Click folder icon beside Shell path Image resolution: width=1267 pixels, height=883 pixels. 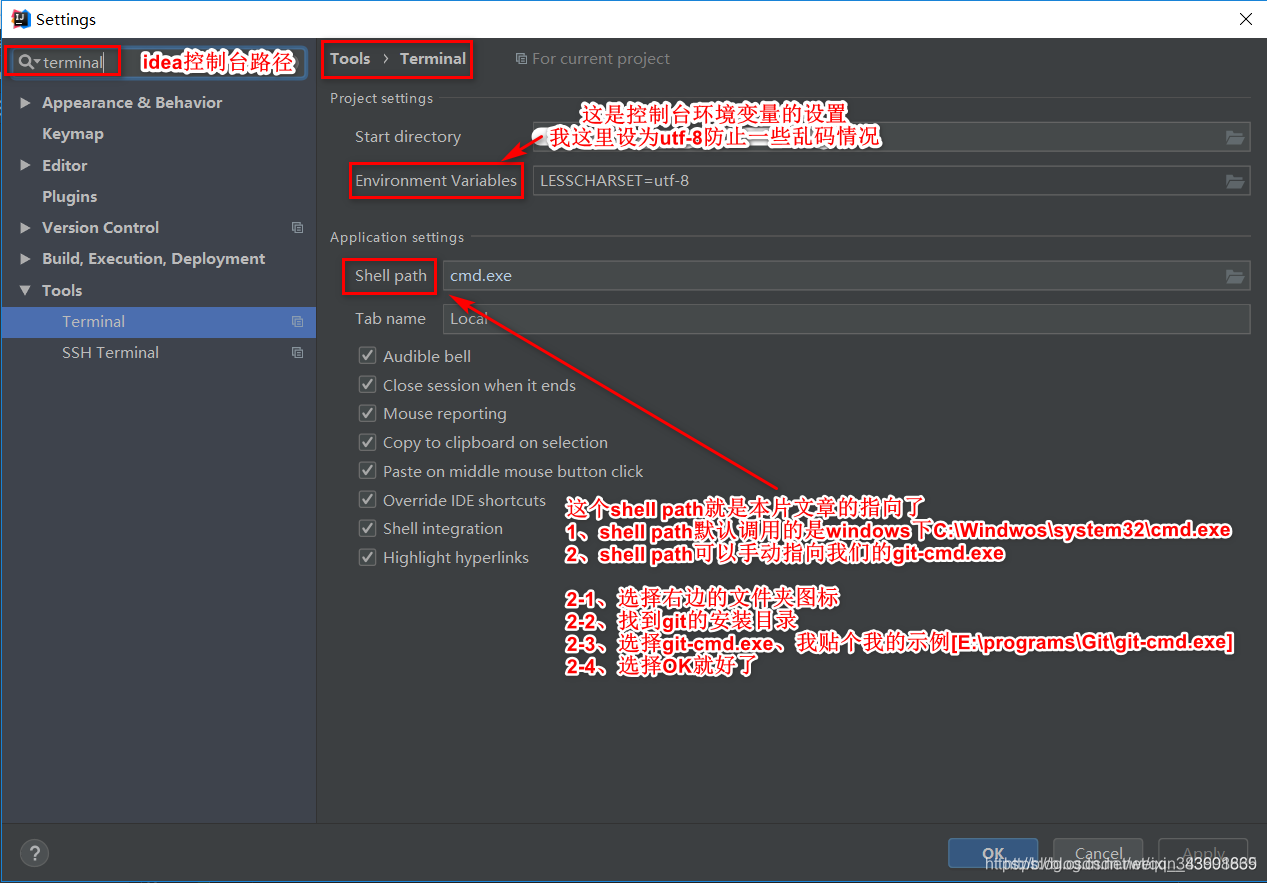[x=1235, y=276]
